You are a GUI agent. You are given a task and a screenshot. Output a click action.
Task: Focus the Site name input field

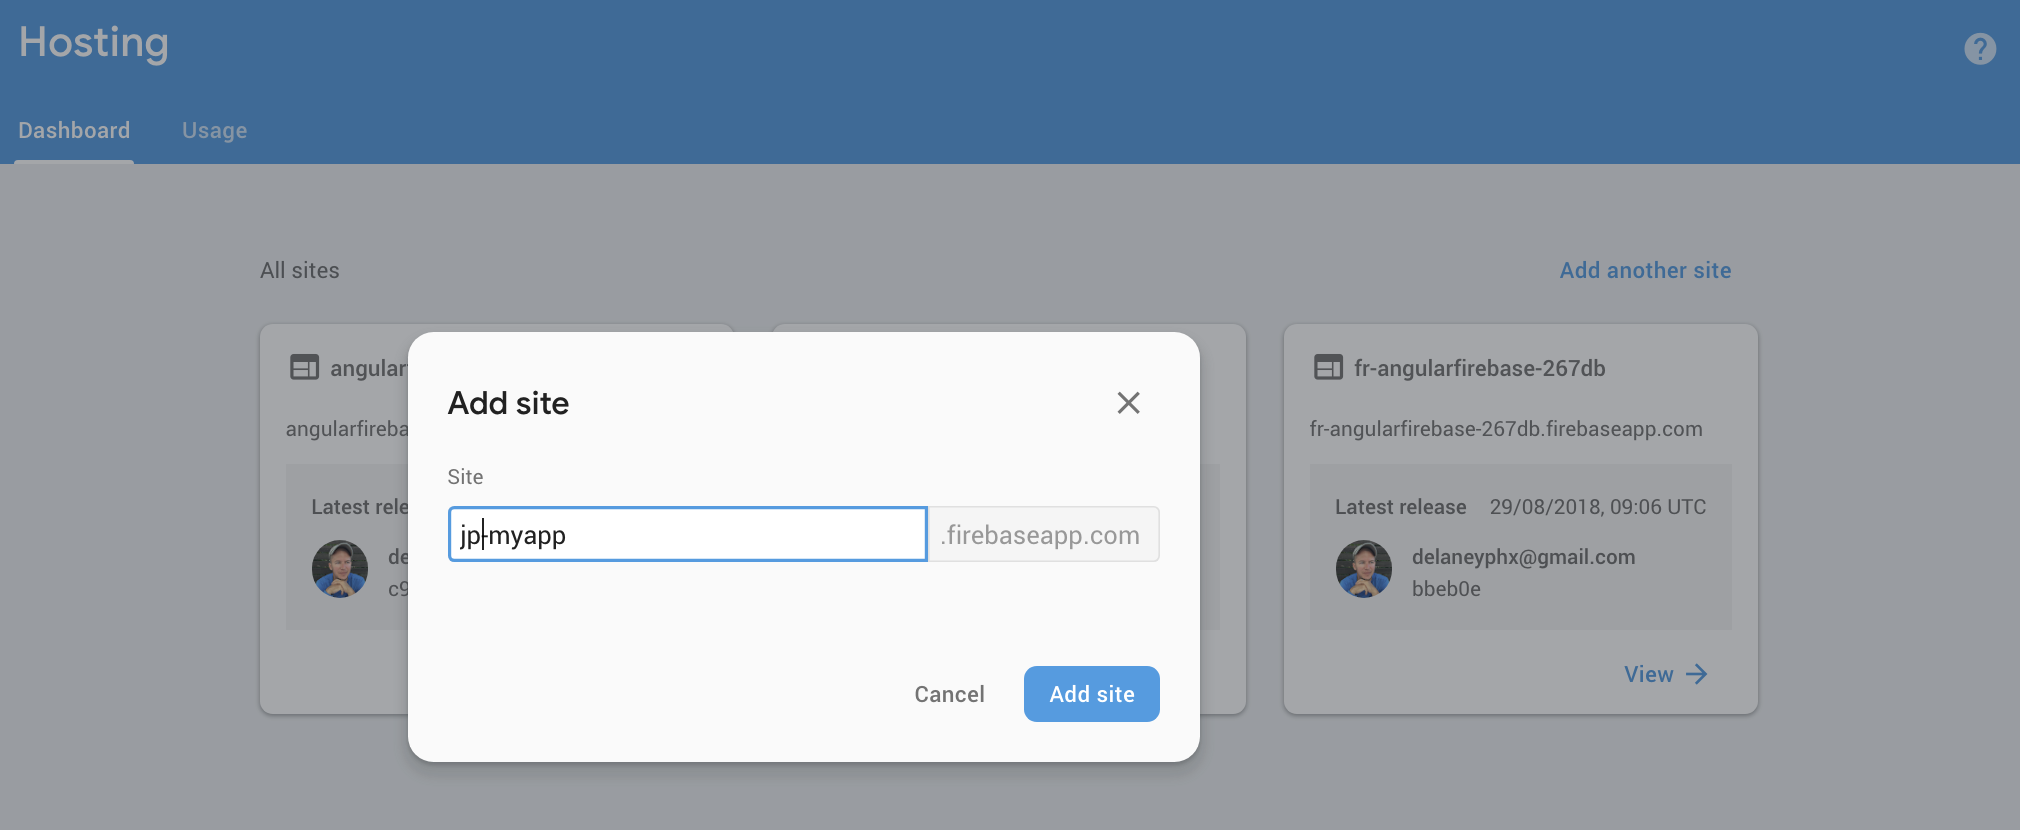click(686, 534)
